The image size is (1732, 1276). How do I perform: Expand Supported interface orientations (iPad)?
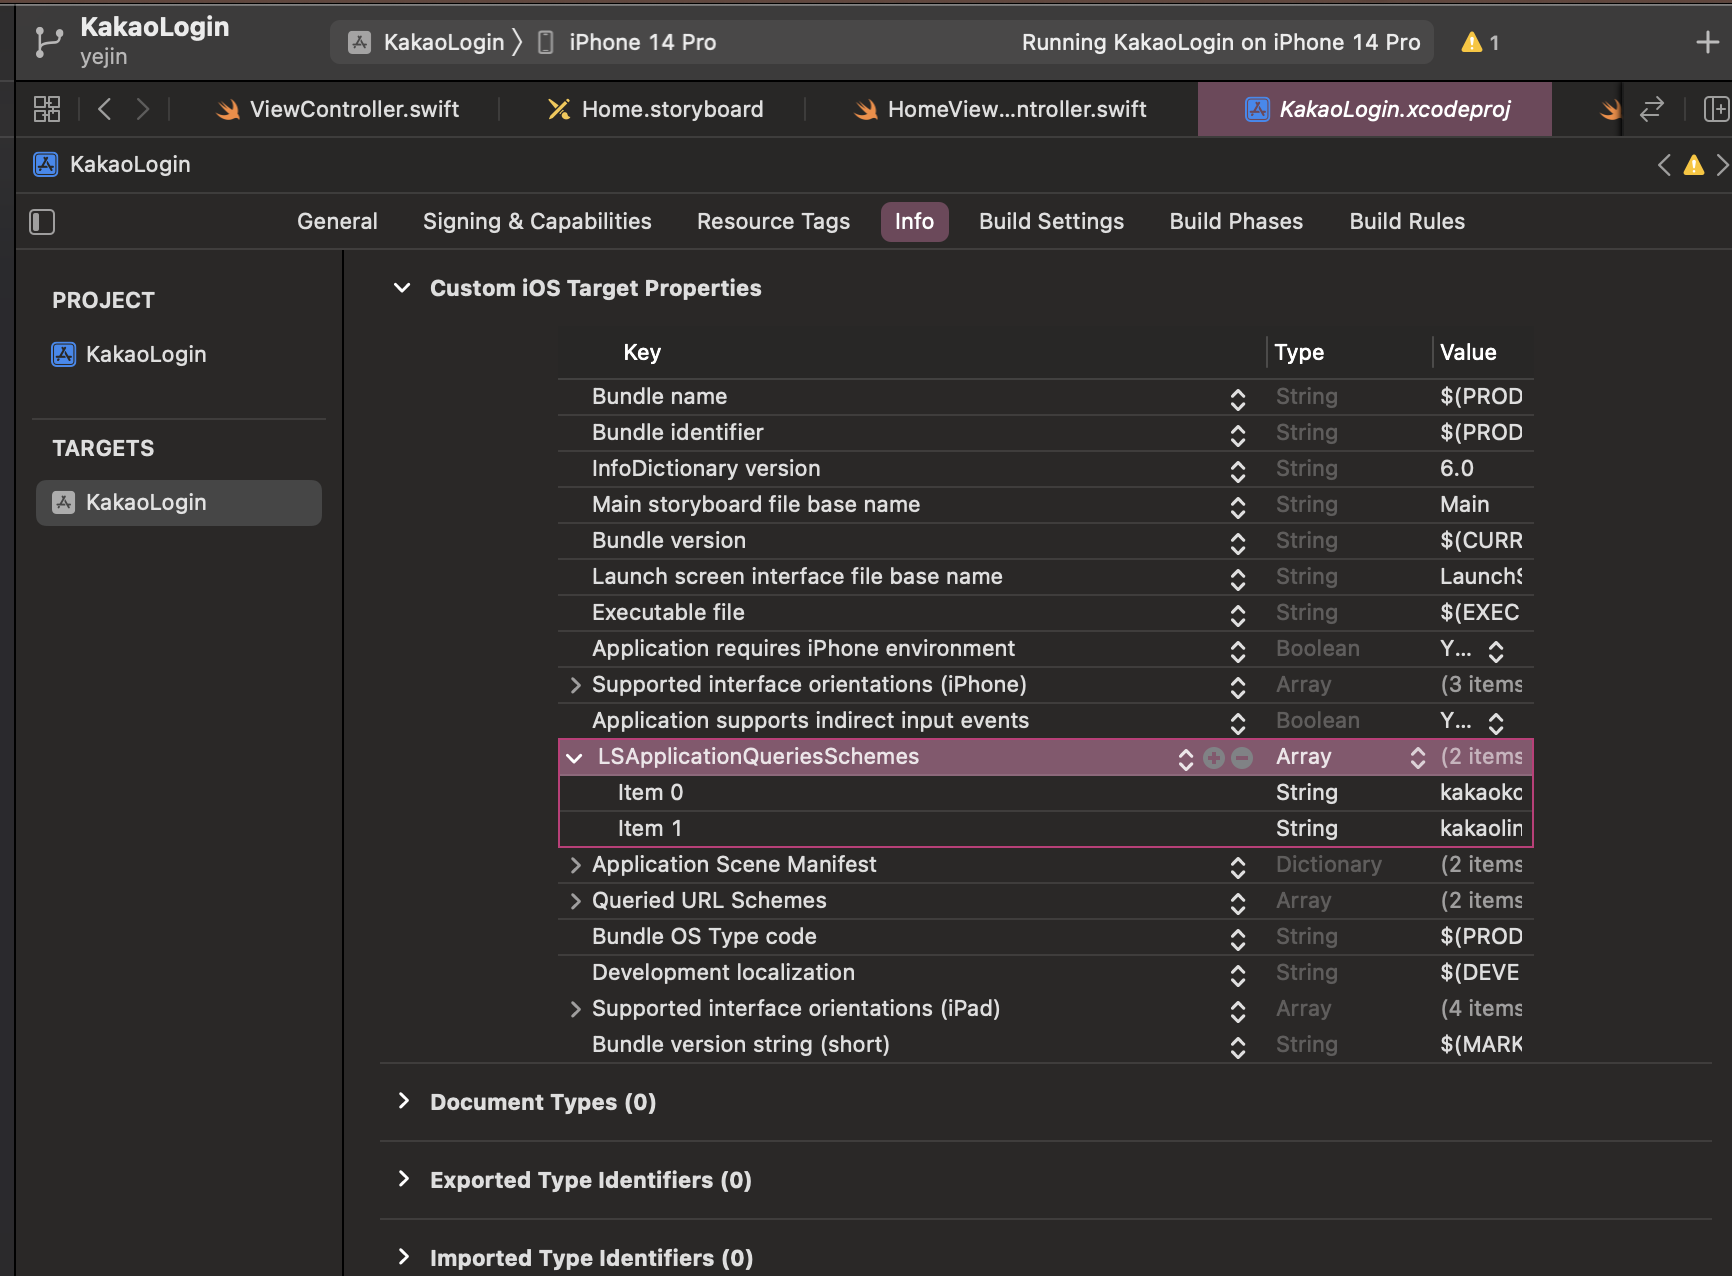coord(575,1009)
